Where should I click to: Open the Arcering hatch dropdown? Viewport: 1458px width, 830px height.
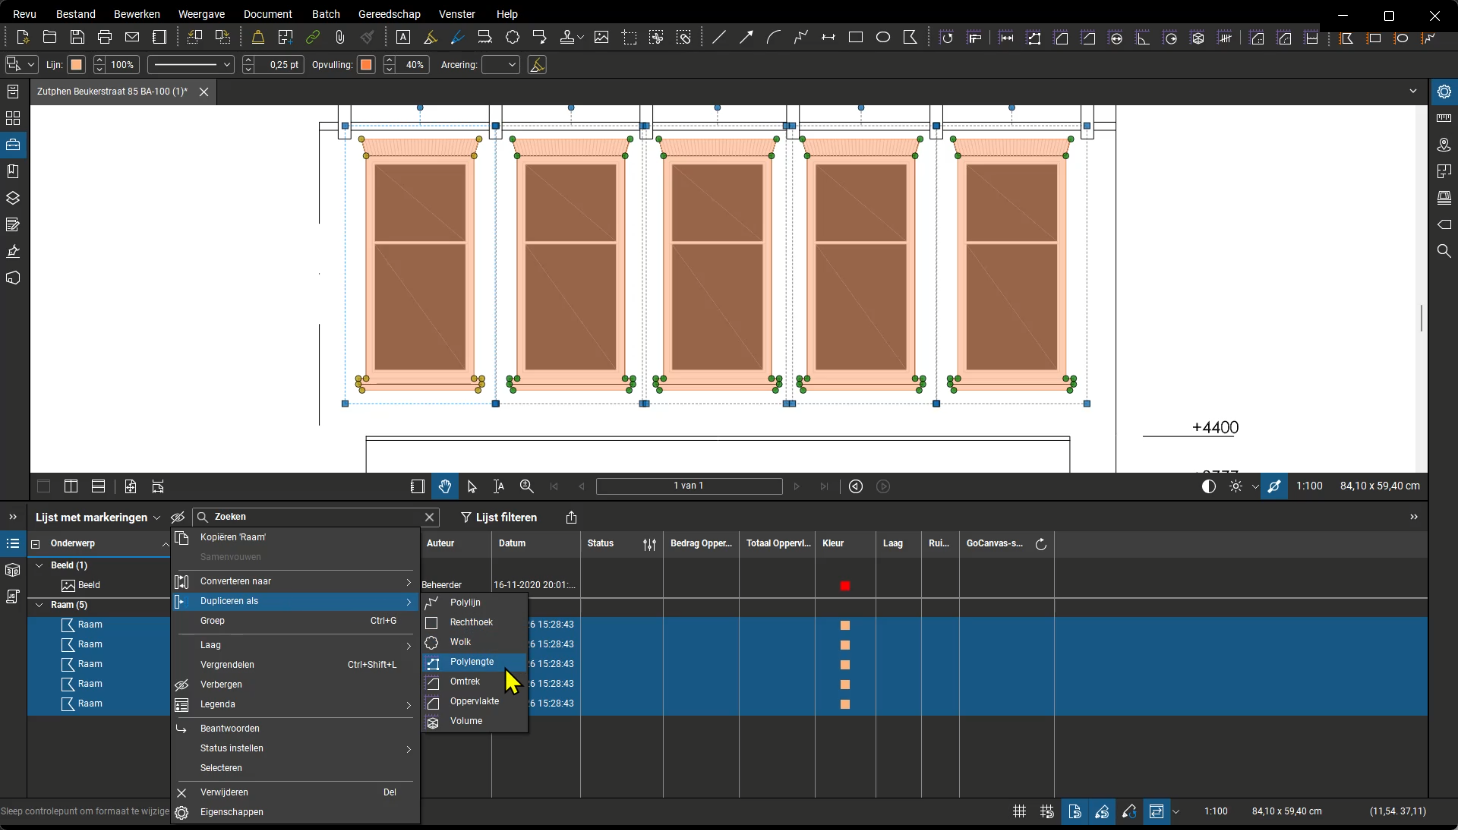500,64
